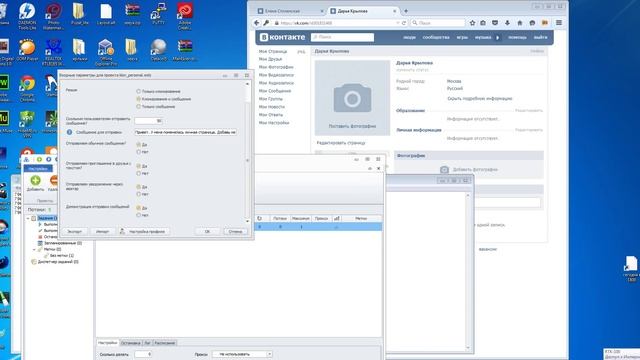The image size is (640, 360).
Task: Click the Метки column header
Action: (361, 218)
